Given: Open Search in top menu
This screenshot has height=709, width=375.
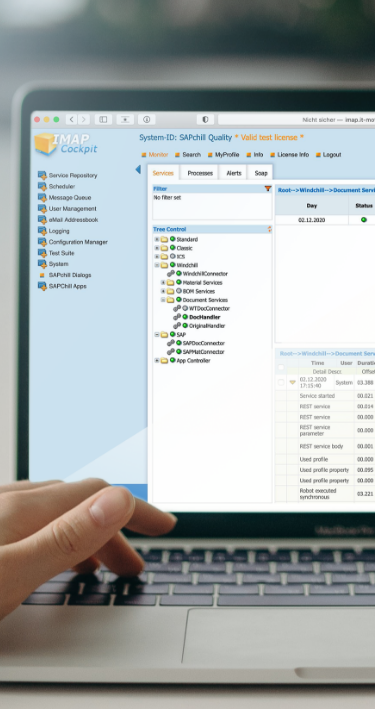Looking at the screenshot, I should 188,155.
